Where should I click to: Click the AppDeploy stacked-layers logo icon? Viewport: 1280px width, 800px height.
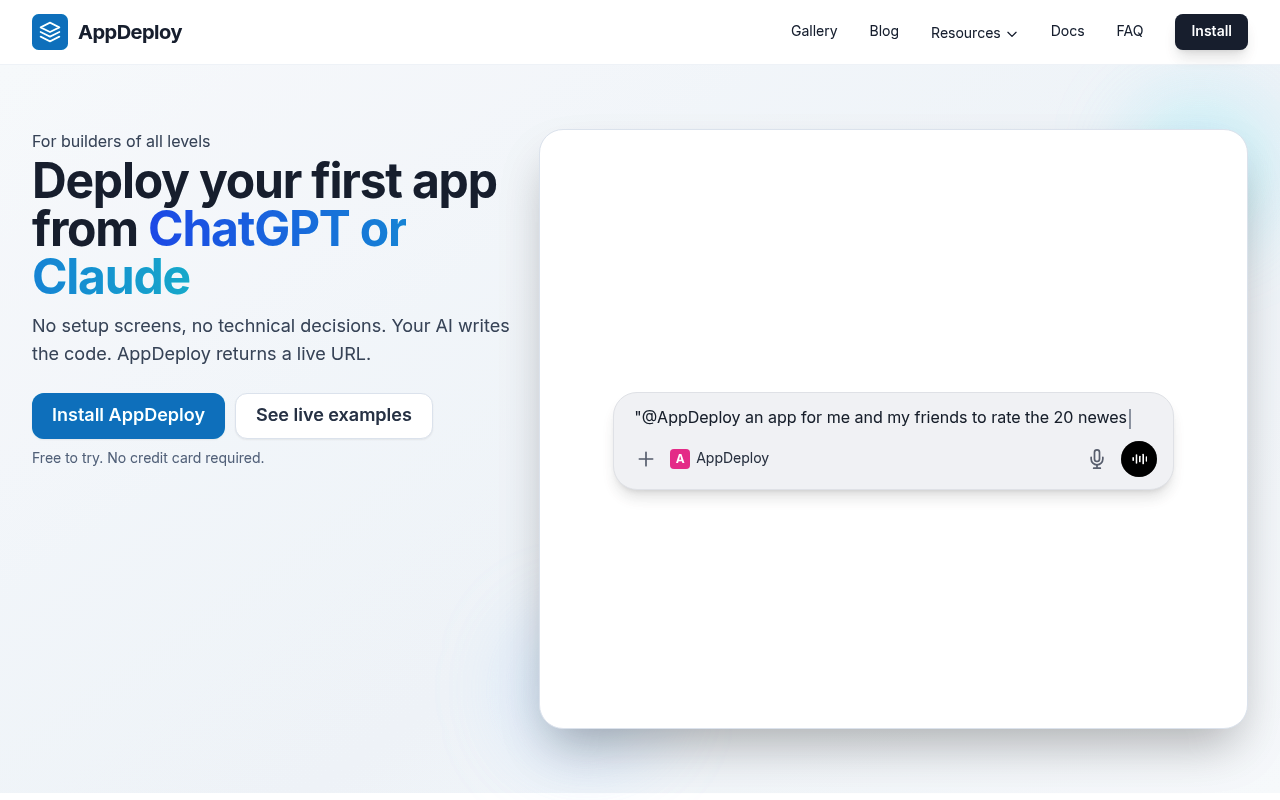(x=50, y=32)
